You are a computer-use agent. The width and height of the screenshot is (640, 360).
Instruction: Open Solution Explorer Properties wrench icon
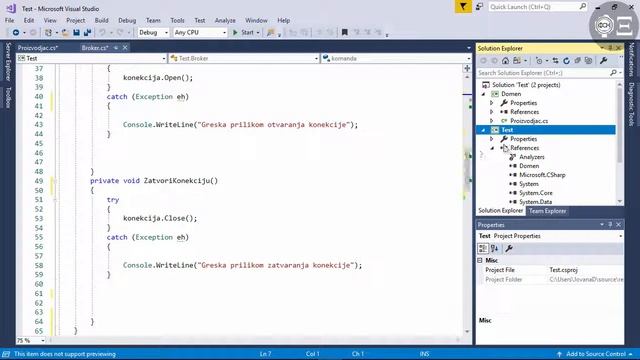(604, 60)
